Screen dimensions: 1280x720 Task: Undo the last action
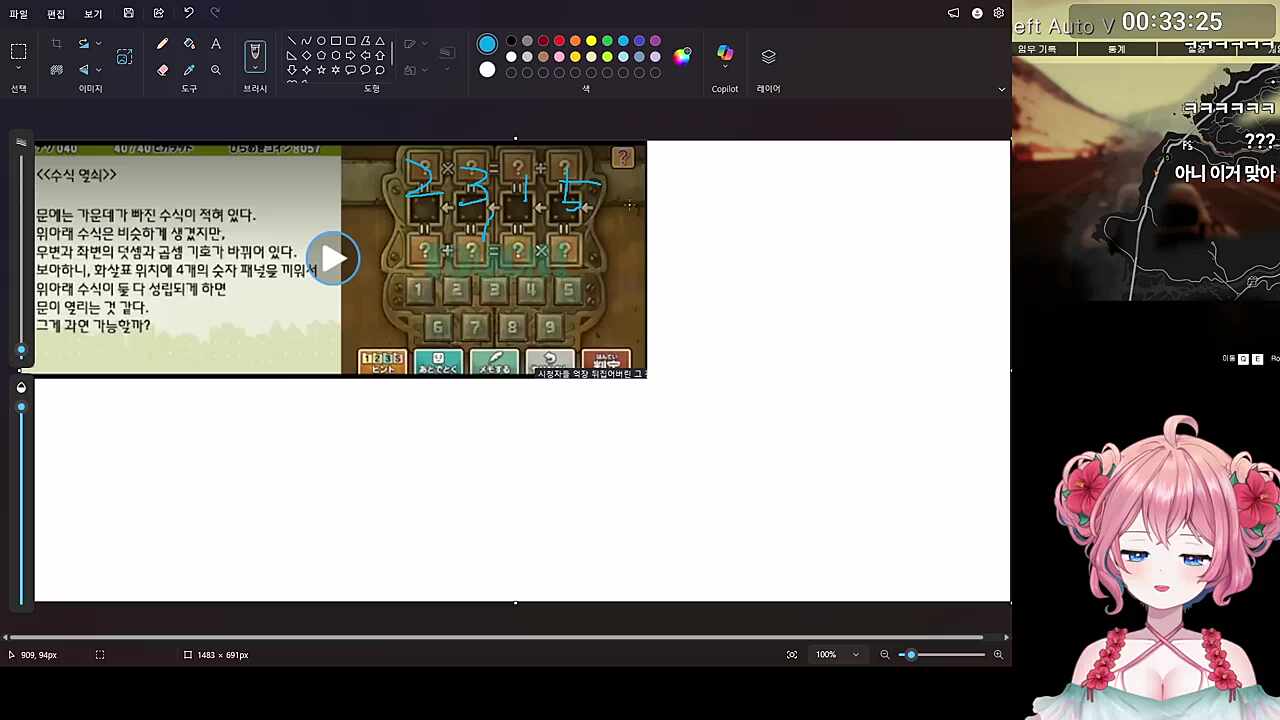pos(188,13)
